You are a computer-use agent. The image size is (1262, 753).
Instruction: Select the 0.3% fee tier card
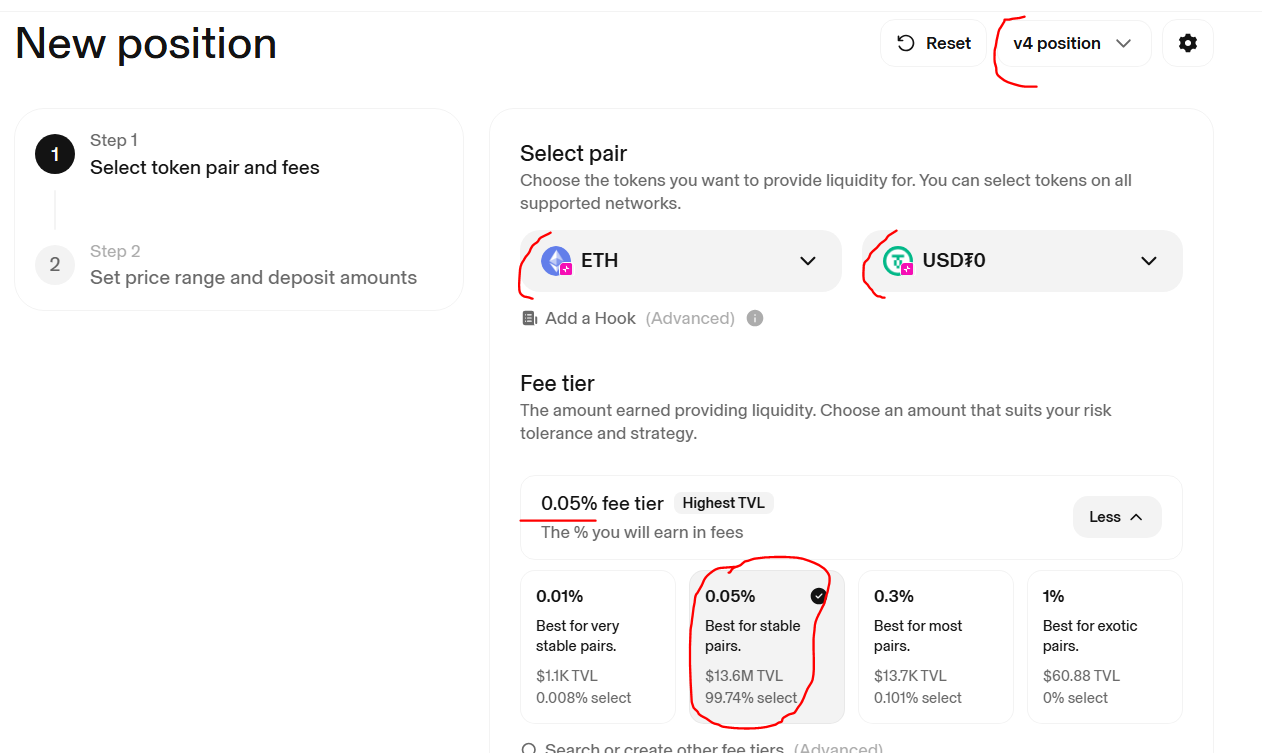coord(936,646)
